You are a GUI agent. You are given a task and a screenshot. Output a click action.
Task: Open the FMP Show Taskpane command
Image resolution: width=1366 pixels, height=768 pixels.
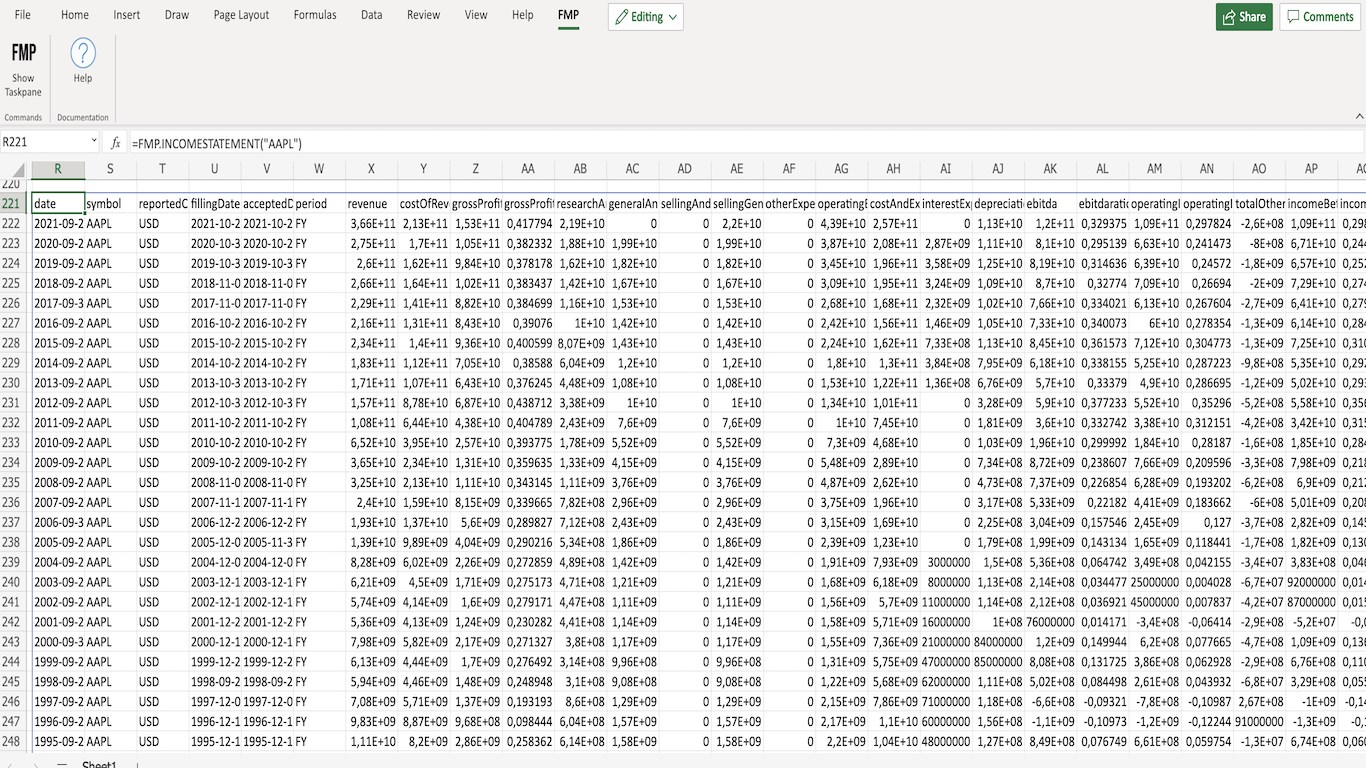point(23,68)
